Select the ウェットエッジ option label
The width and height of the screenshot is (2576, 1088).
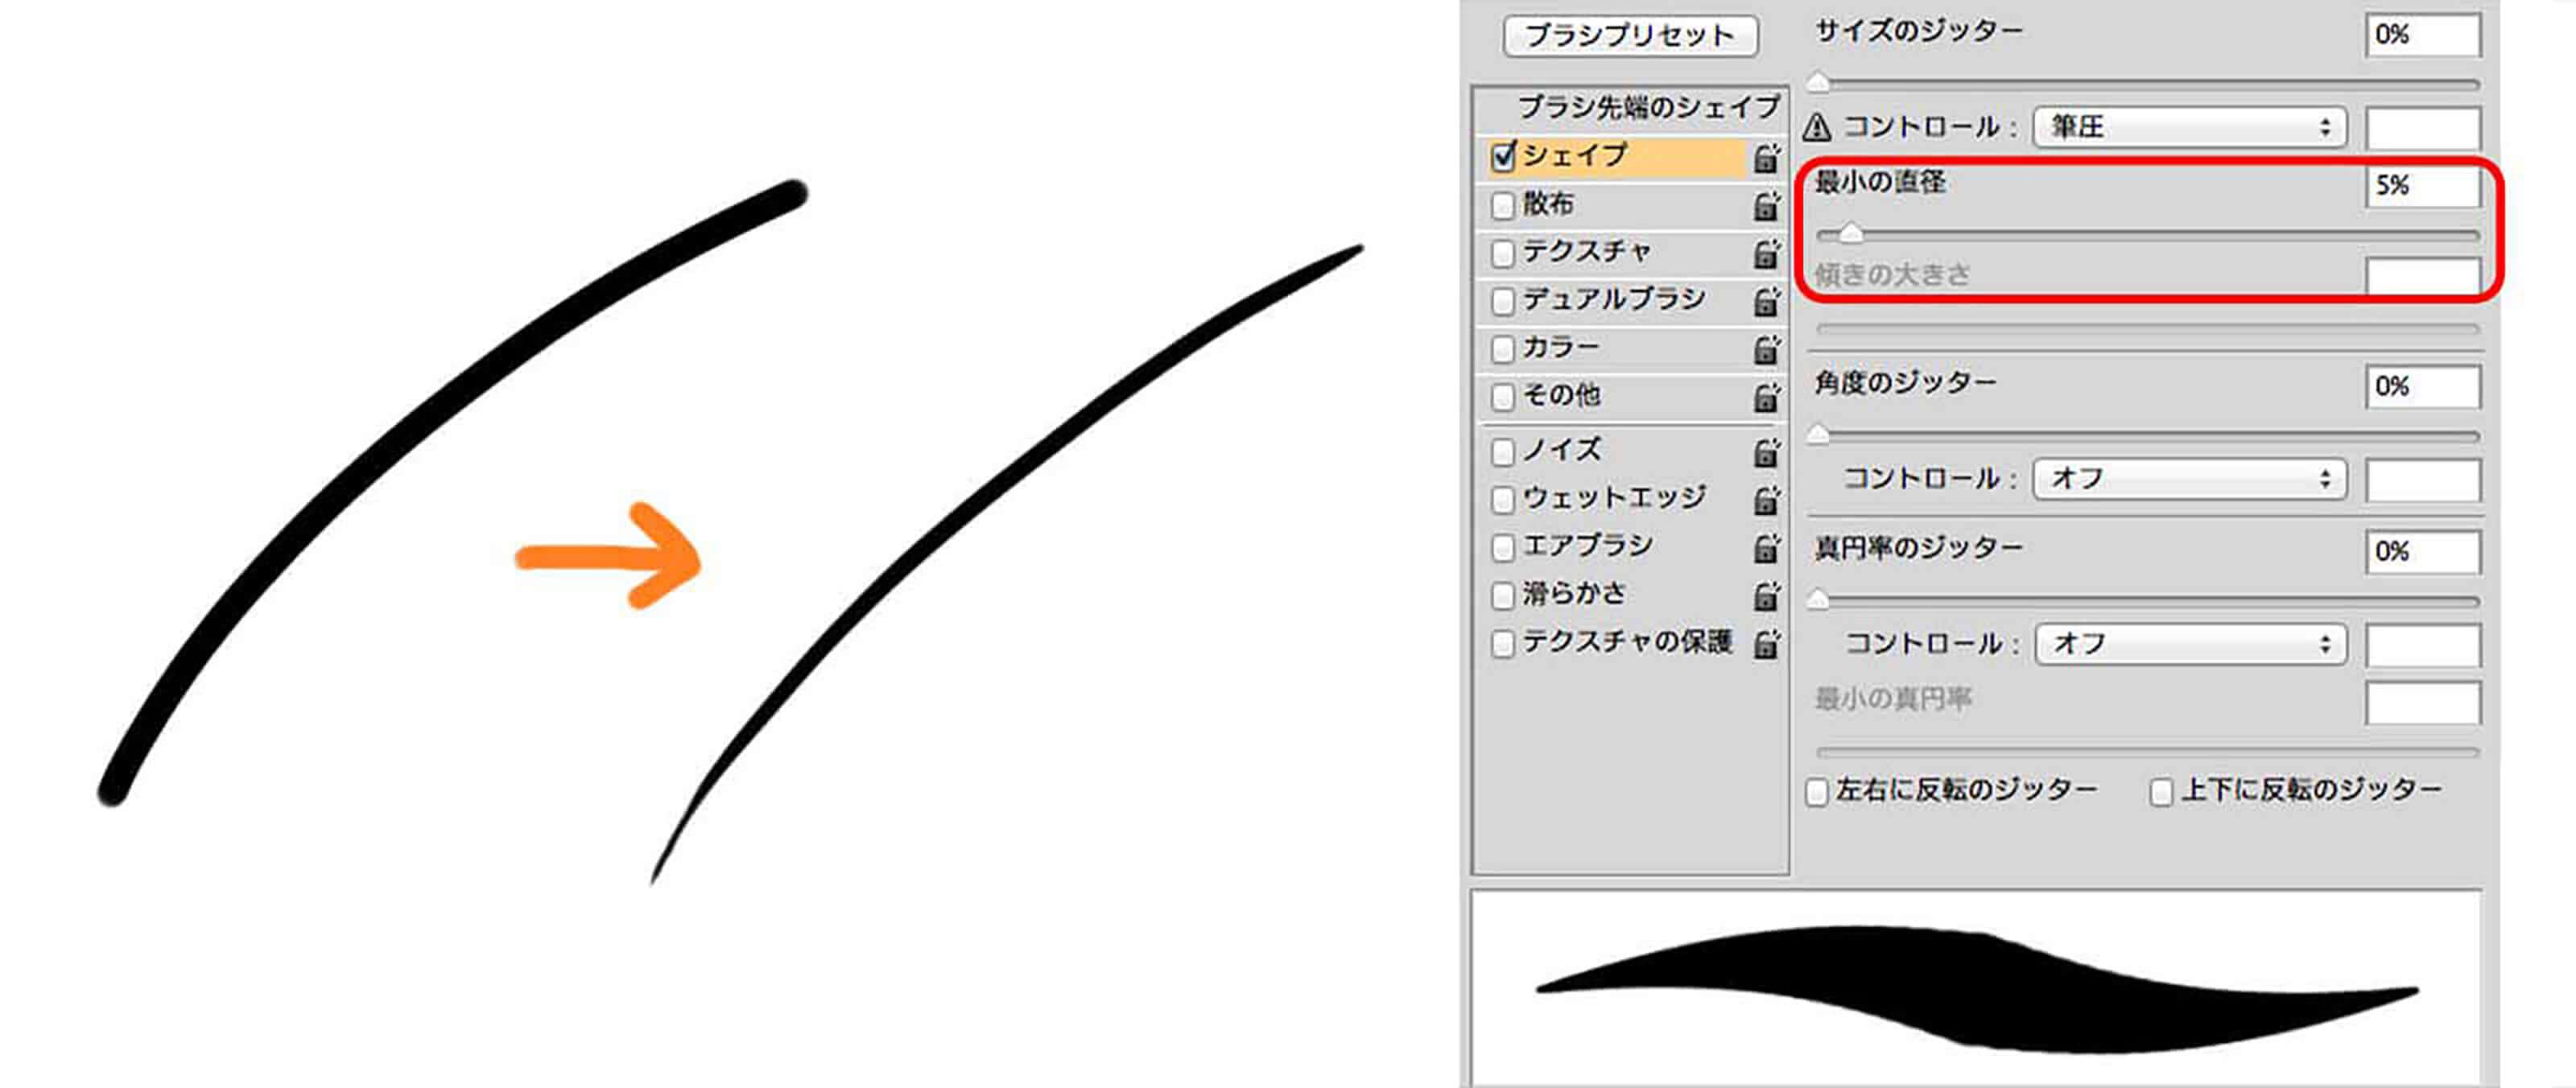[x=1613, y=498]
